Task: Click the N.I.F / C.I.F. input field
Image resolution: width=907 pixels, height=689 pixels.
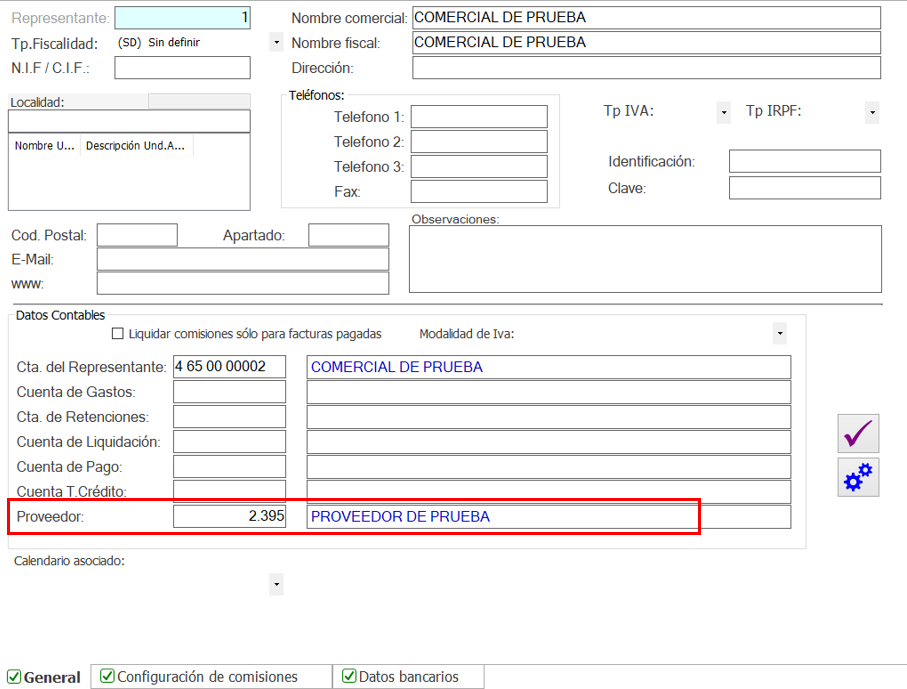Action: [x=182, y=68]
